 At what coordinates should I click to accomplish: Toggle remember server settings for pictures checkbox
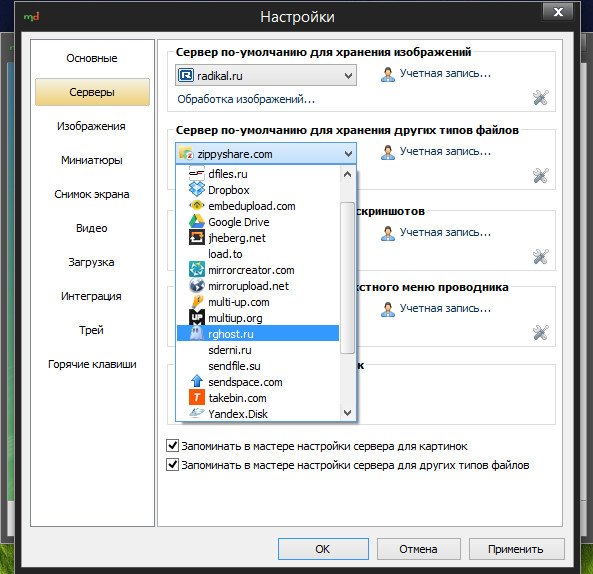pyautogui.click(x=172, y=445)
